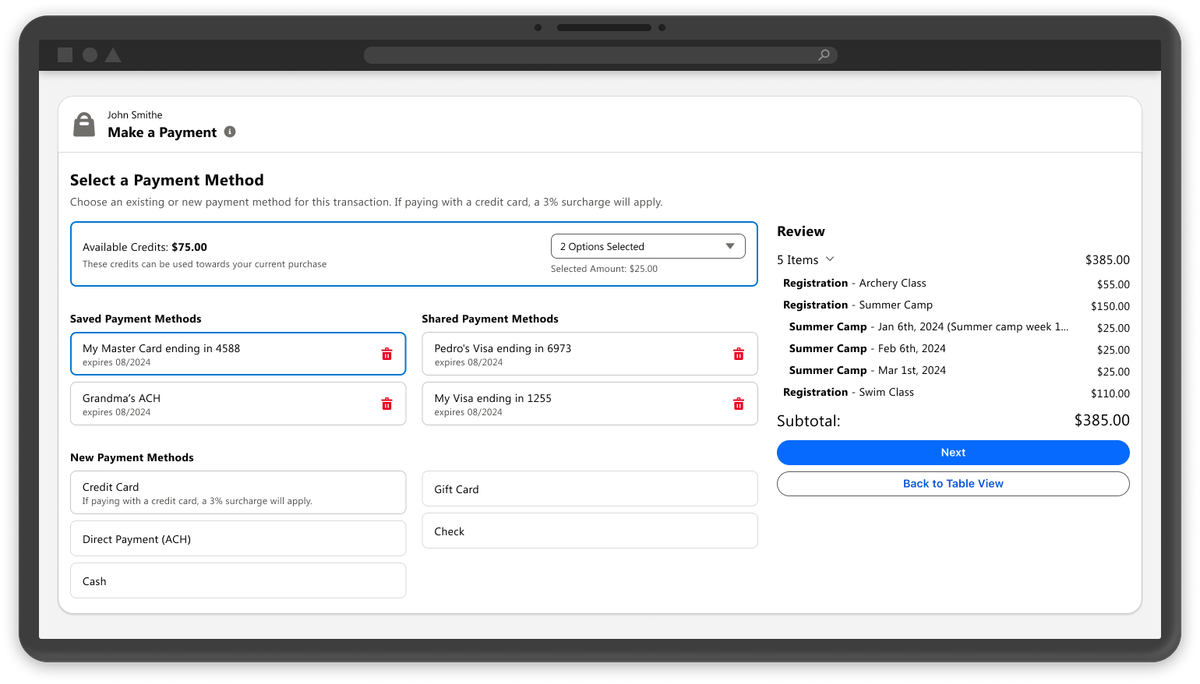Click Summer Camp Jan 6th, 2024 row
This screenshot has height=684, width=1200.
click(959, 327)
